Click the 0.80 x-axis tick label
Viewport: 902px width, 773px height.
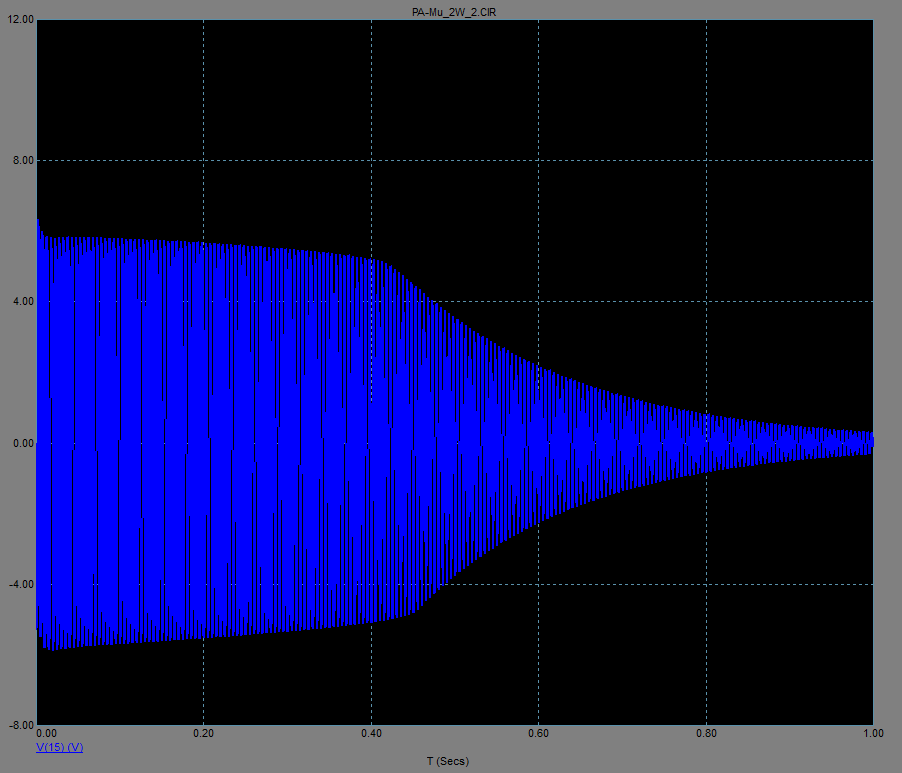[x=706, y=734]
